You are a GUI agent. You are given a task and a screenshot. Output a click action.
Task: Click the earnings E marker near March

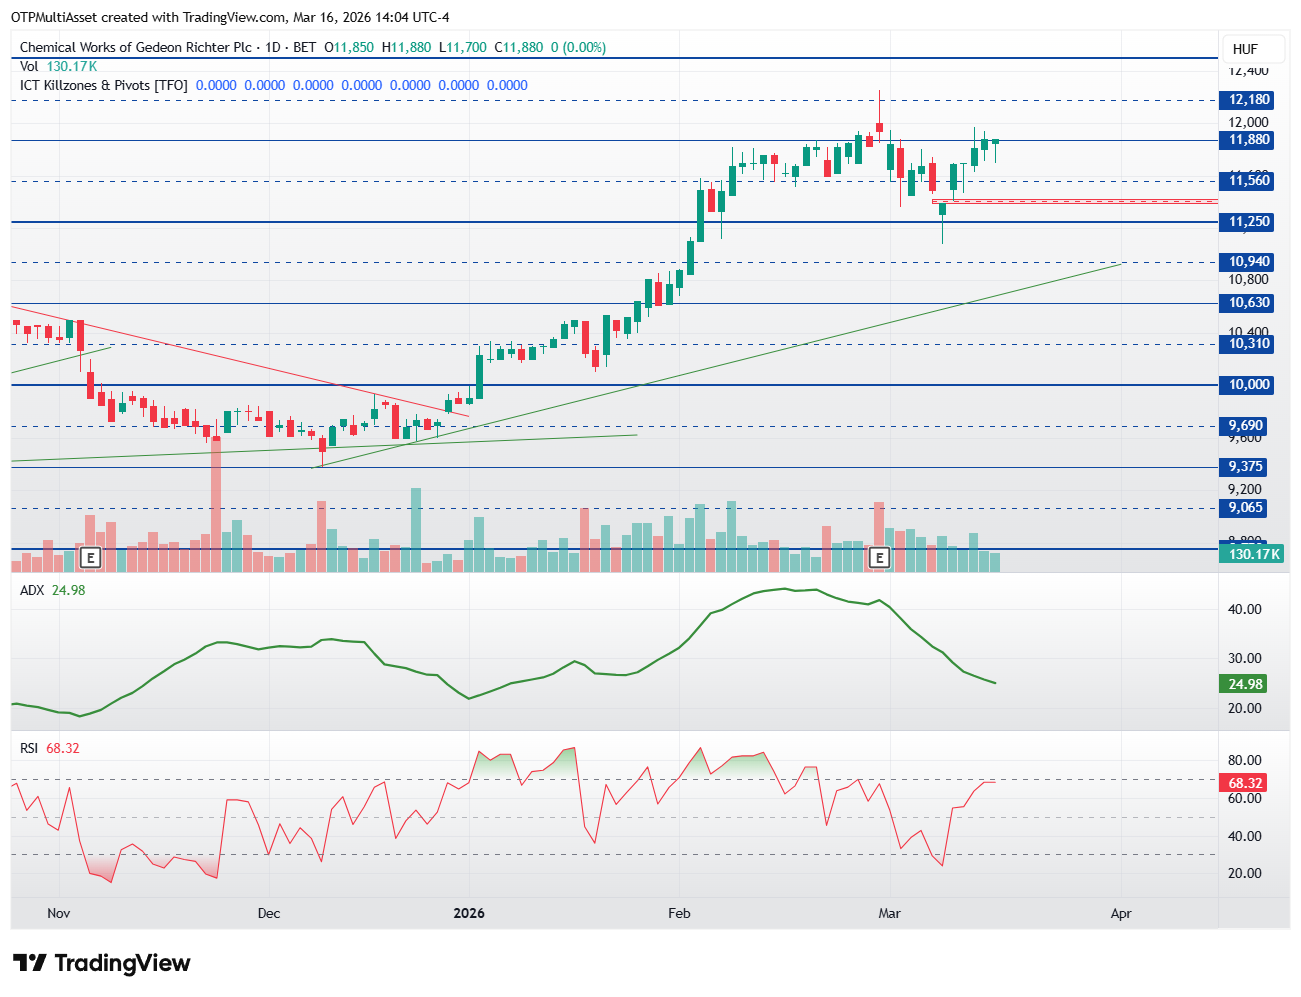click(879, 557)
